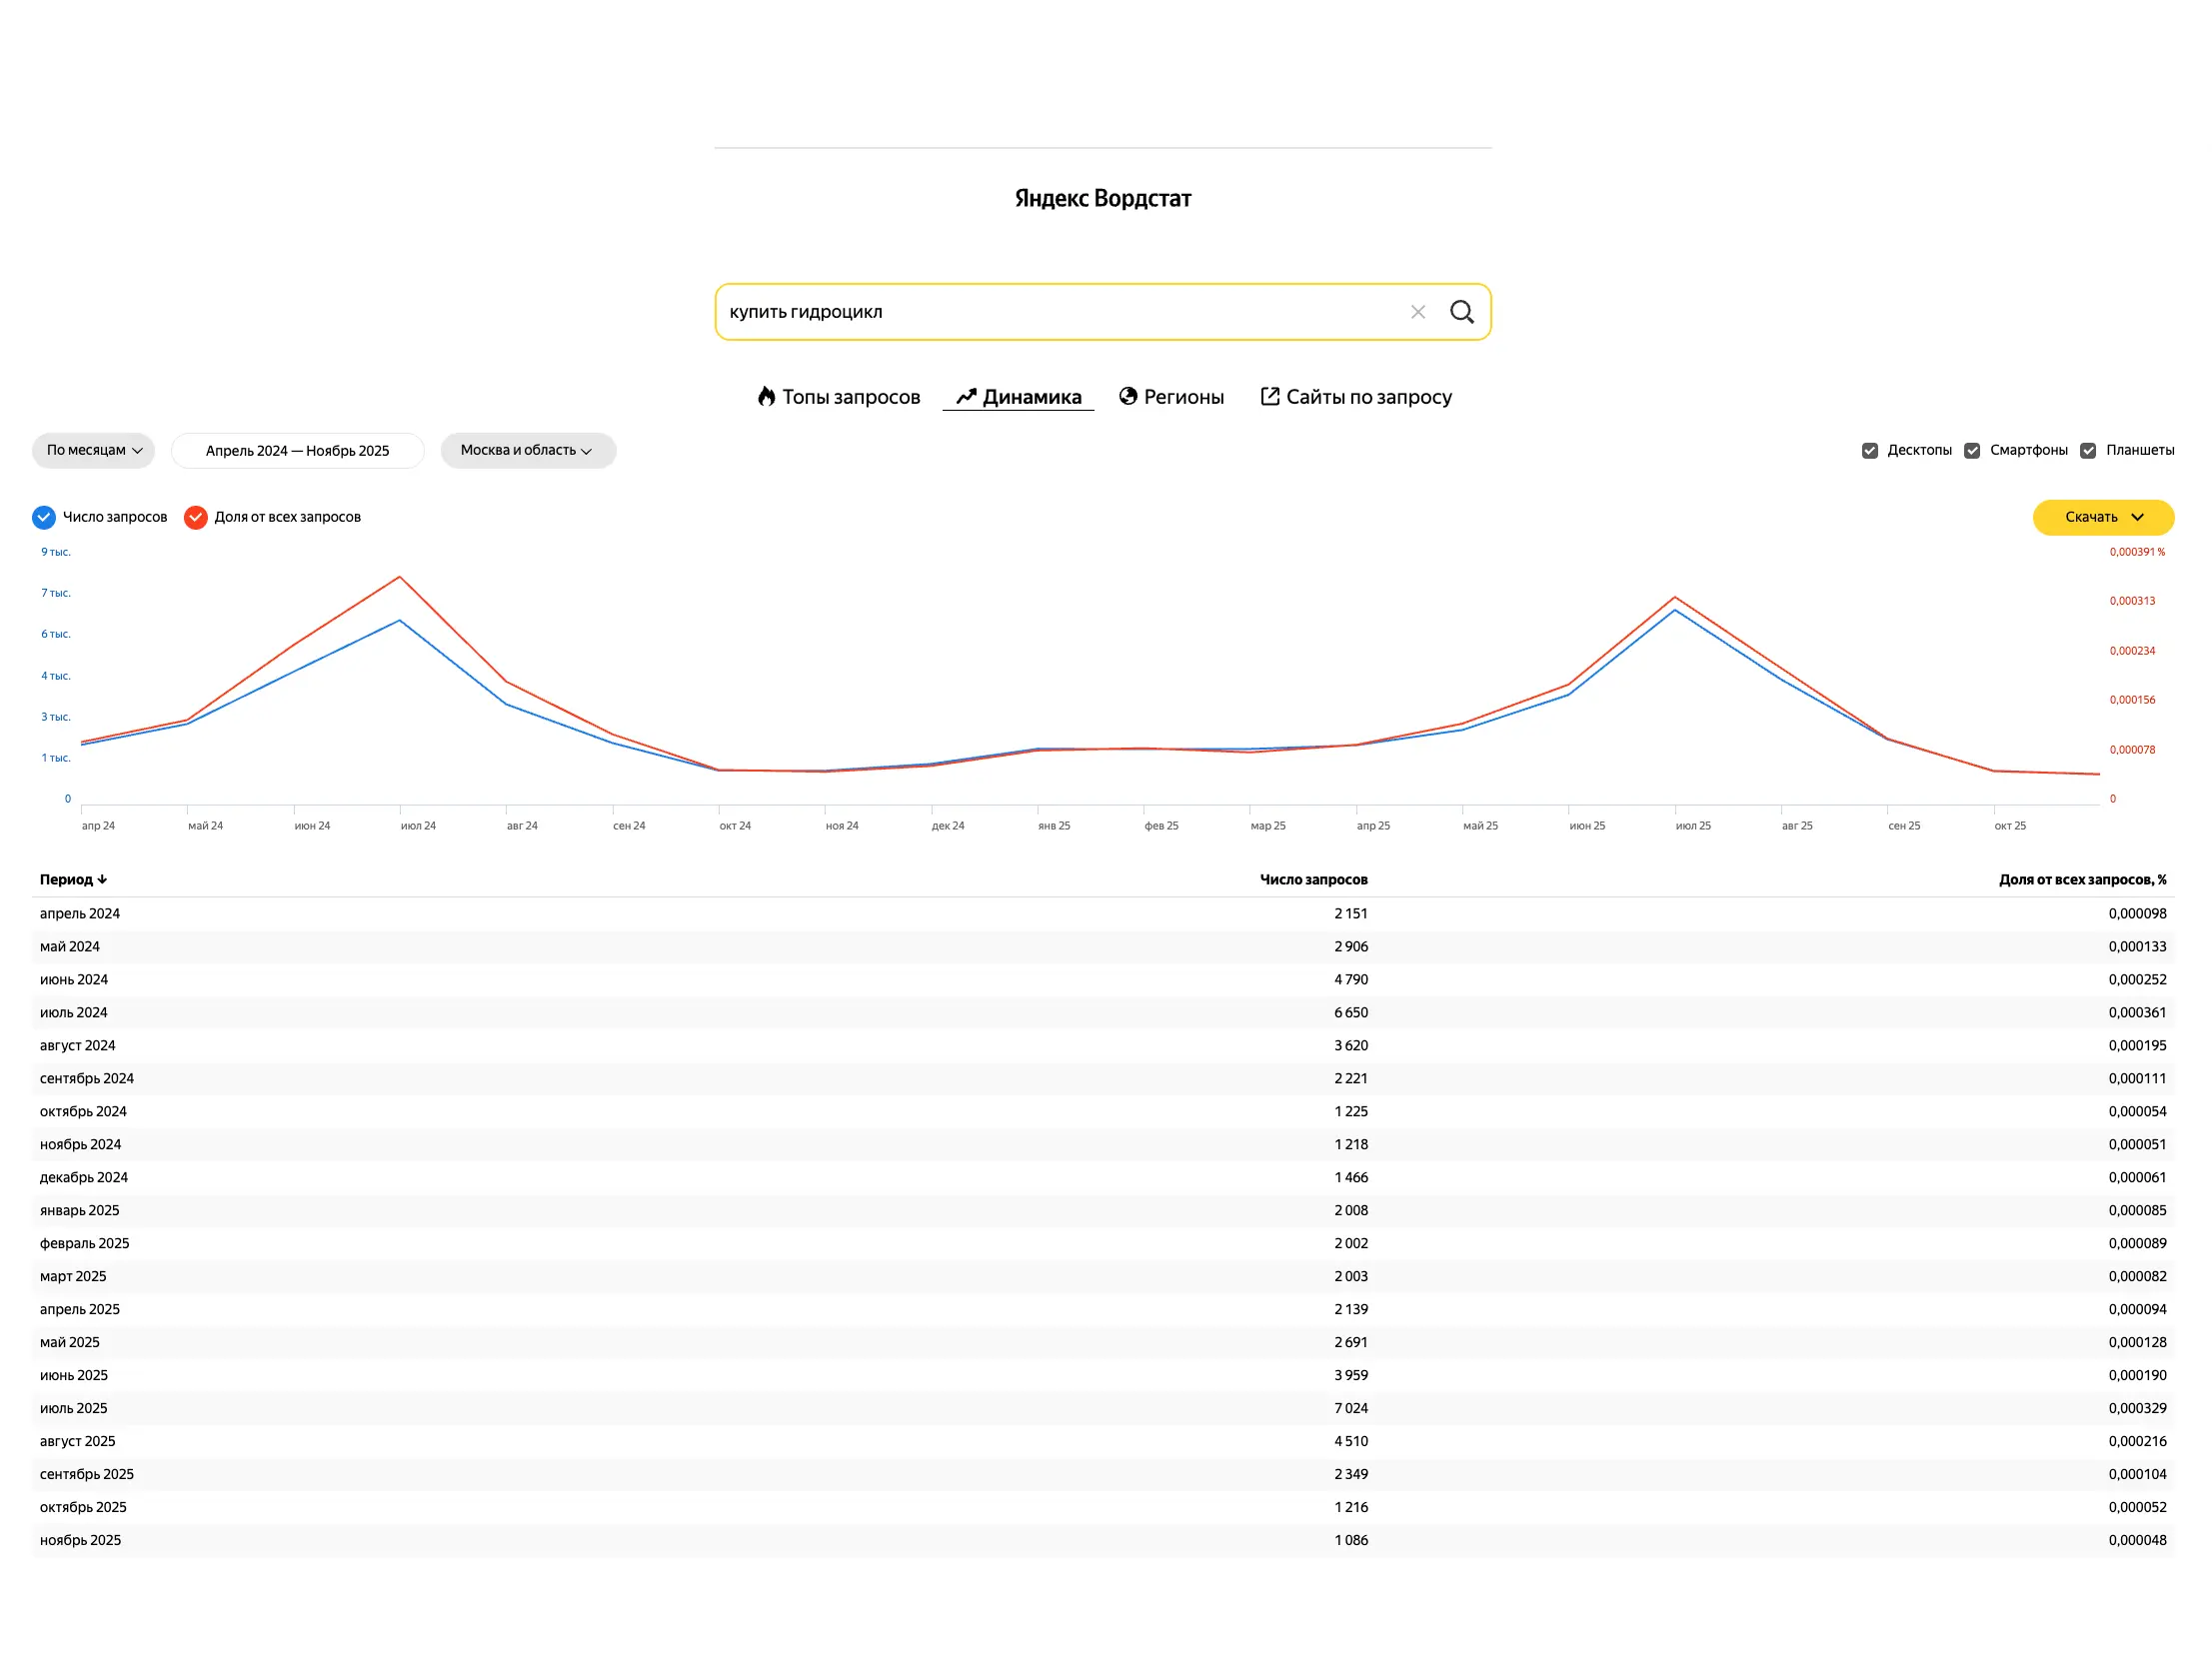
Task: Sort by the Доля от всех запросов, % column header
Action: (x=2082, y=880)
